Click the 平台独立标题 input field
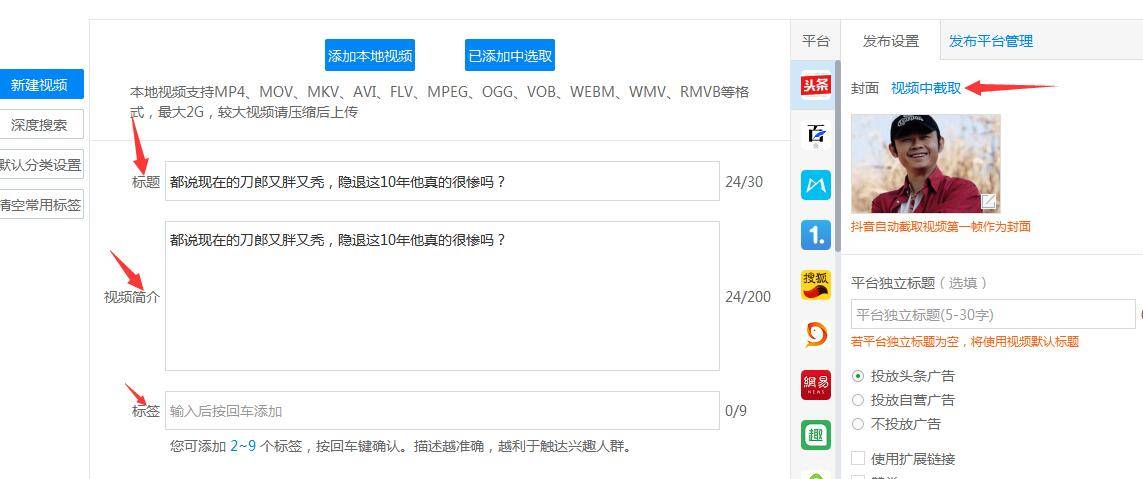 (x=992, y=315)
